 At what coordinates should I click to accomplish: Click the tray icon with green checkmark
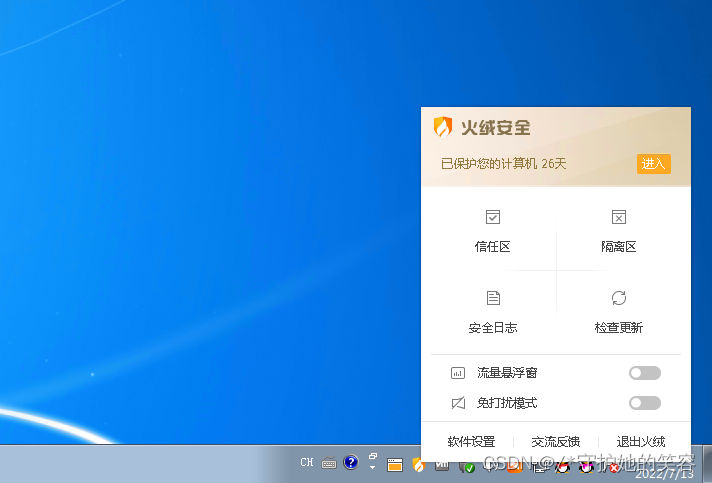click(467, 466)
